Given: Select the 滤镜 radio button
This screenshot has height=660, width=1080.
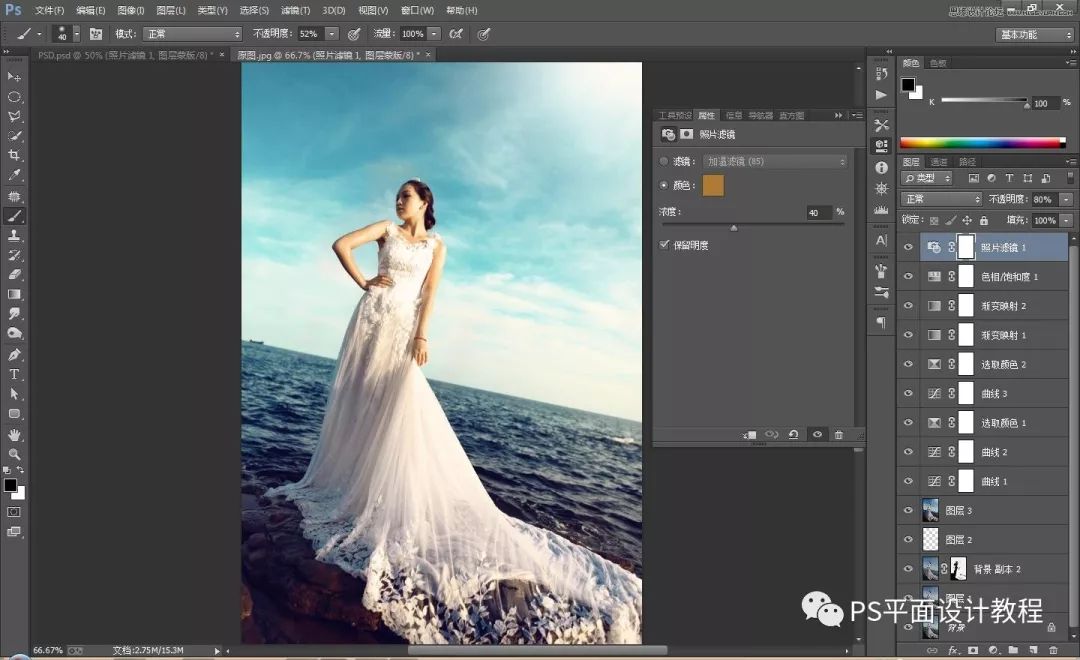Looking at the screenshot, I should [665, 161].
